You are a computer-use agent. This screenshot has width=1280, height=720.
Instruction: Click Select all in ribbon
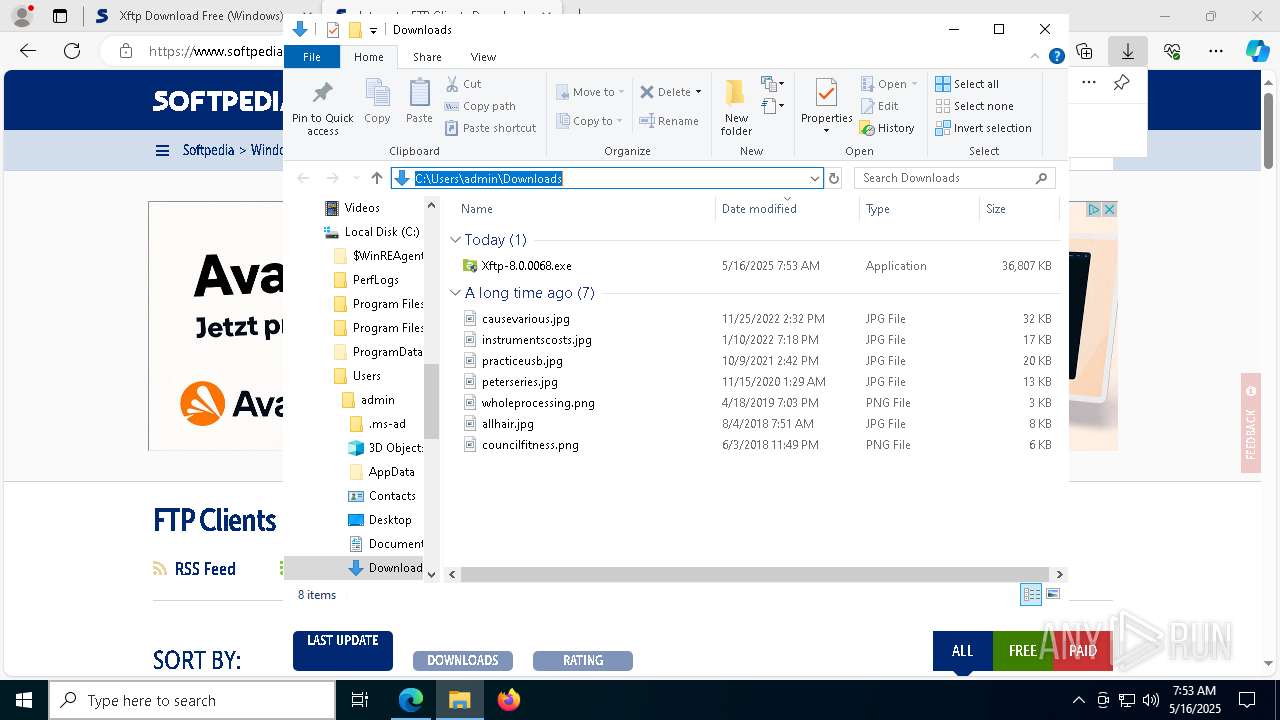967,84
